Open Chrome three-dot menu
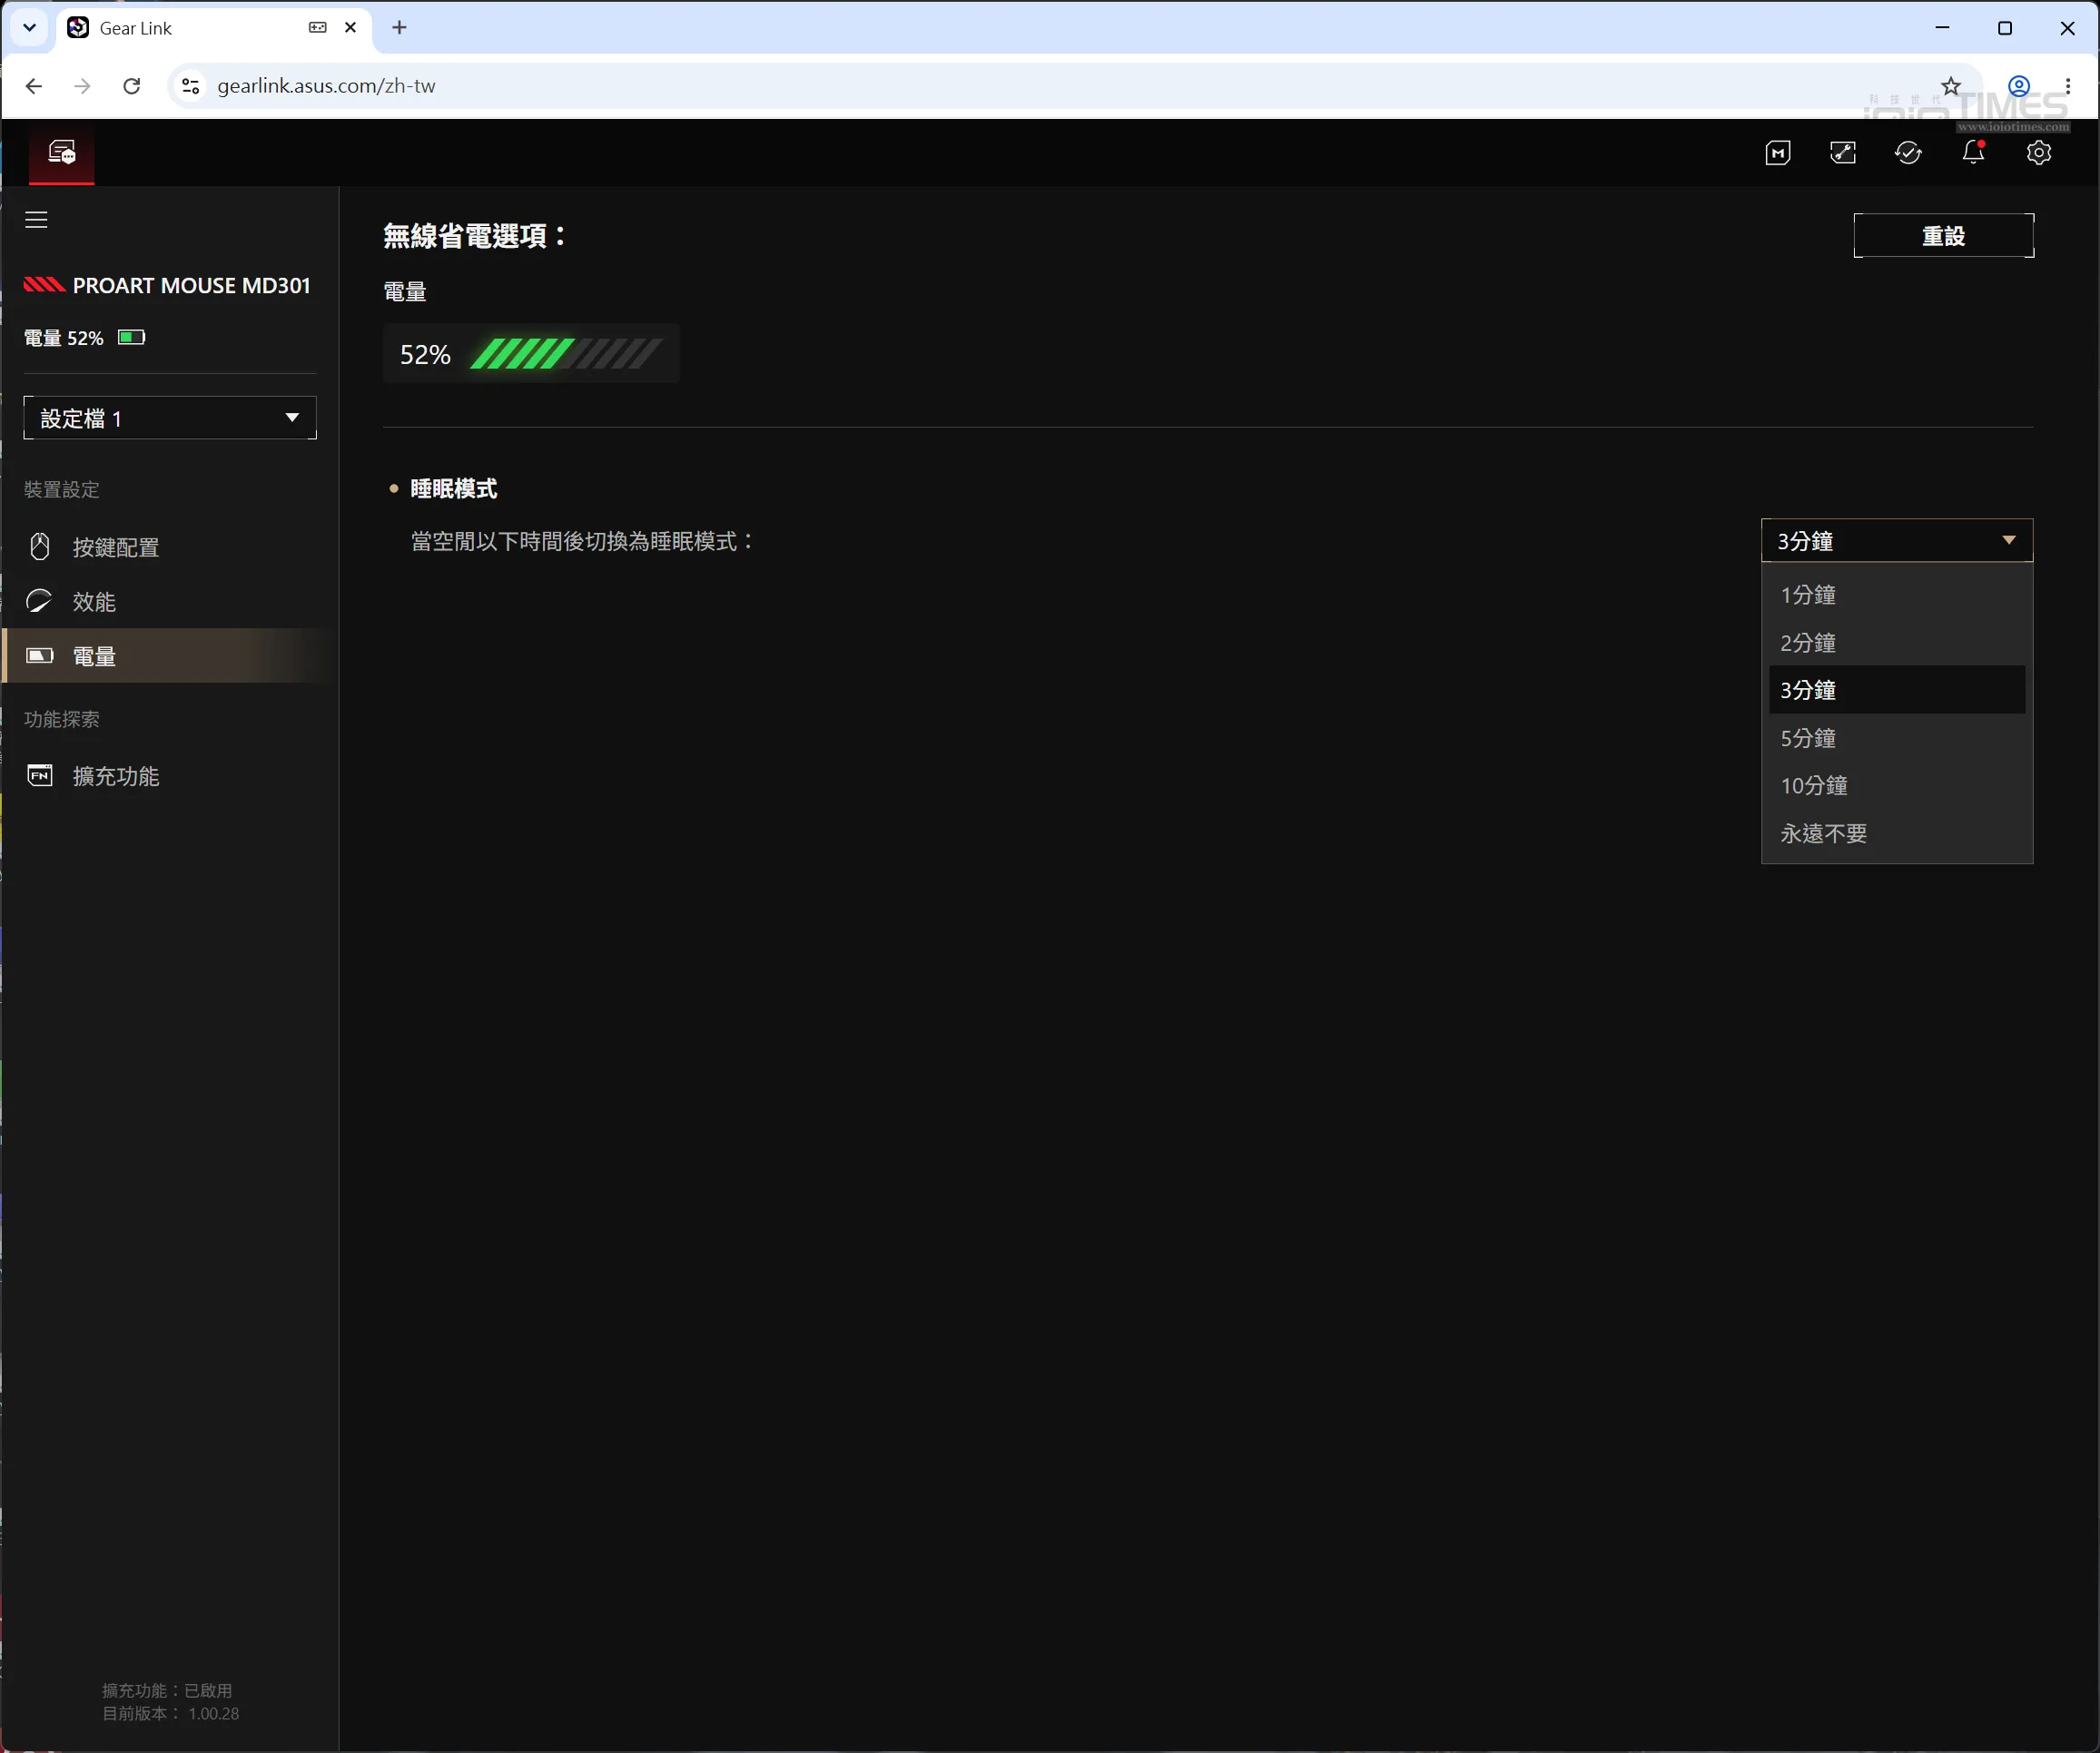 pyautogui.click(x=2067, y=86)
